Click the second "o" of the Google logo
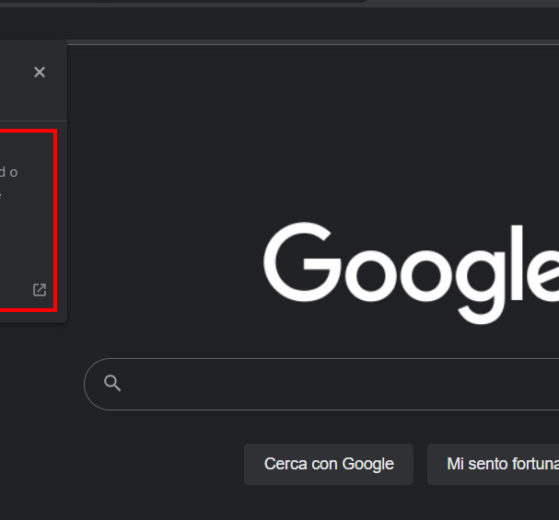 click(x=426, y=275)
